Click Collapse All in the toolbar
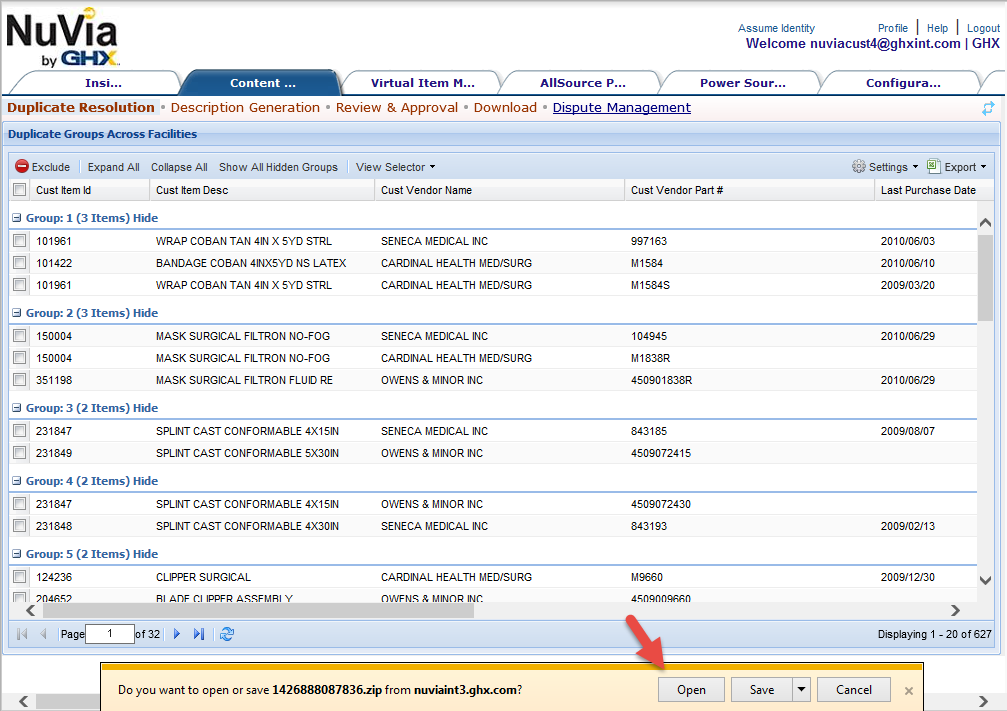This screenshot has height=711, width=1007. (x=179, y=167)
